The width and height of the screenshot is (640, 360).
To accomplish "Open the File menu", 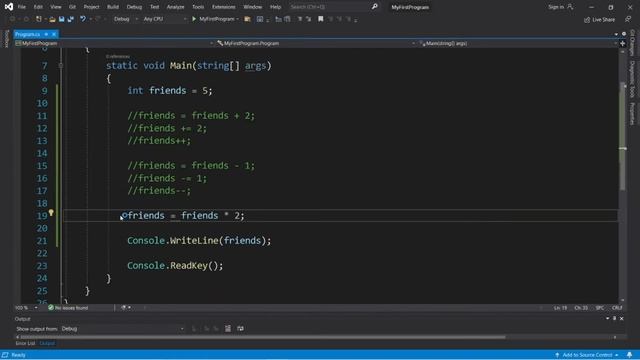I will click(22, 7).
